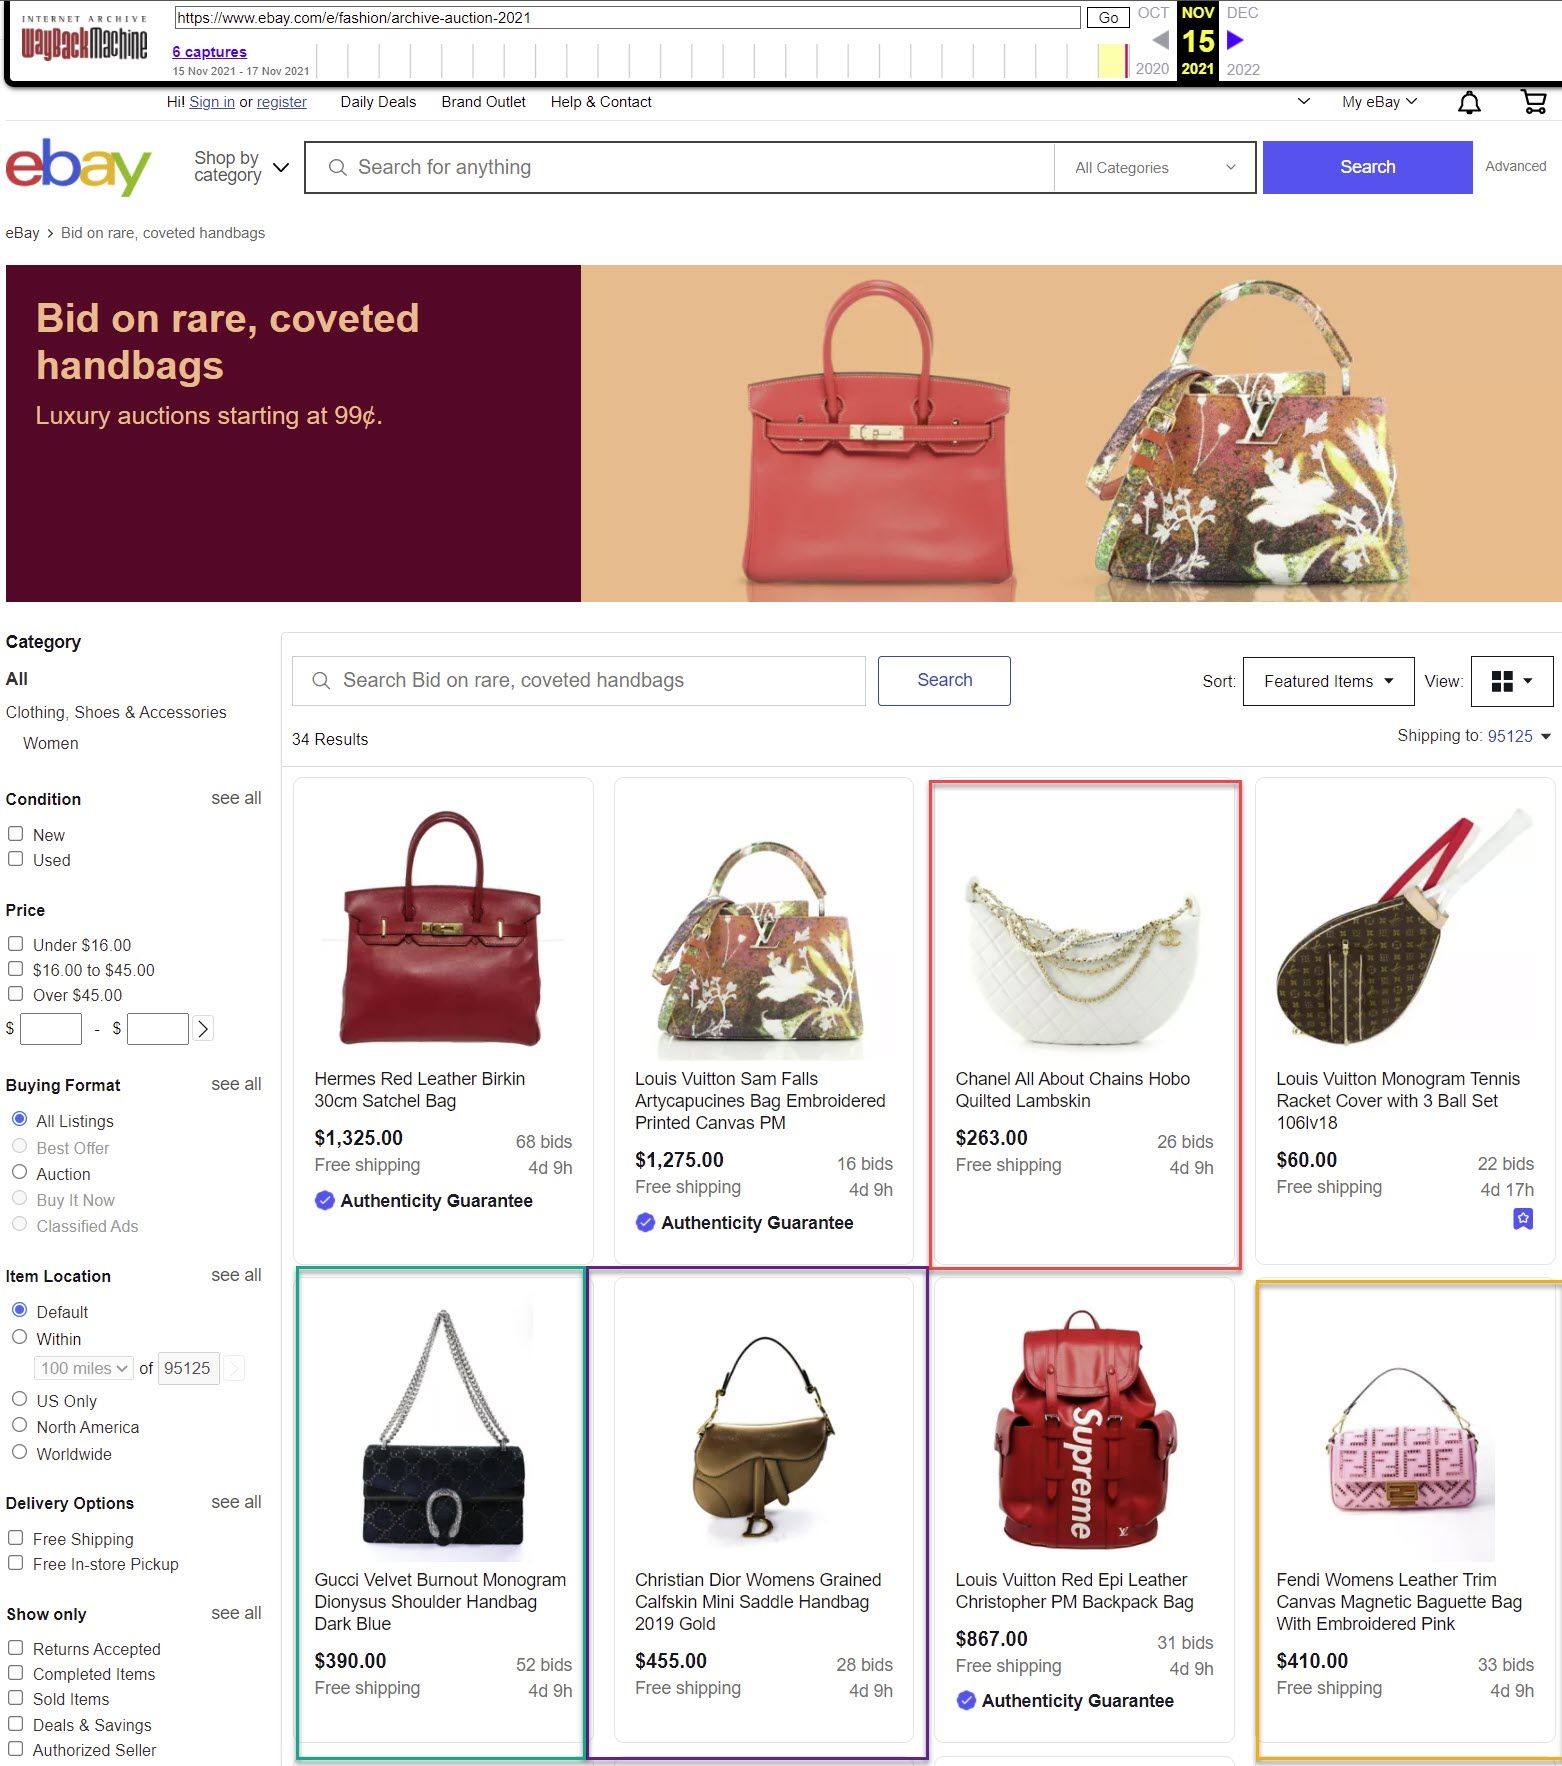The height and width of the screenshot is (1766, 1562).
Task: Click the blue Search button
Action: (1367, 167)
